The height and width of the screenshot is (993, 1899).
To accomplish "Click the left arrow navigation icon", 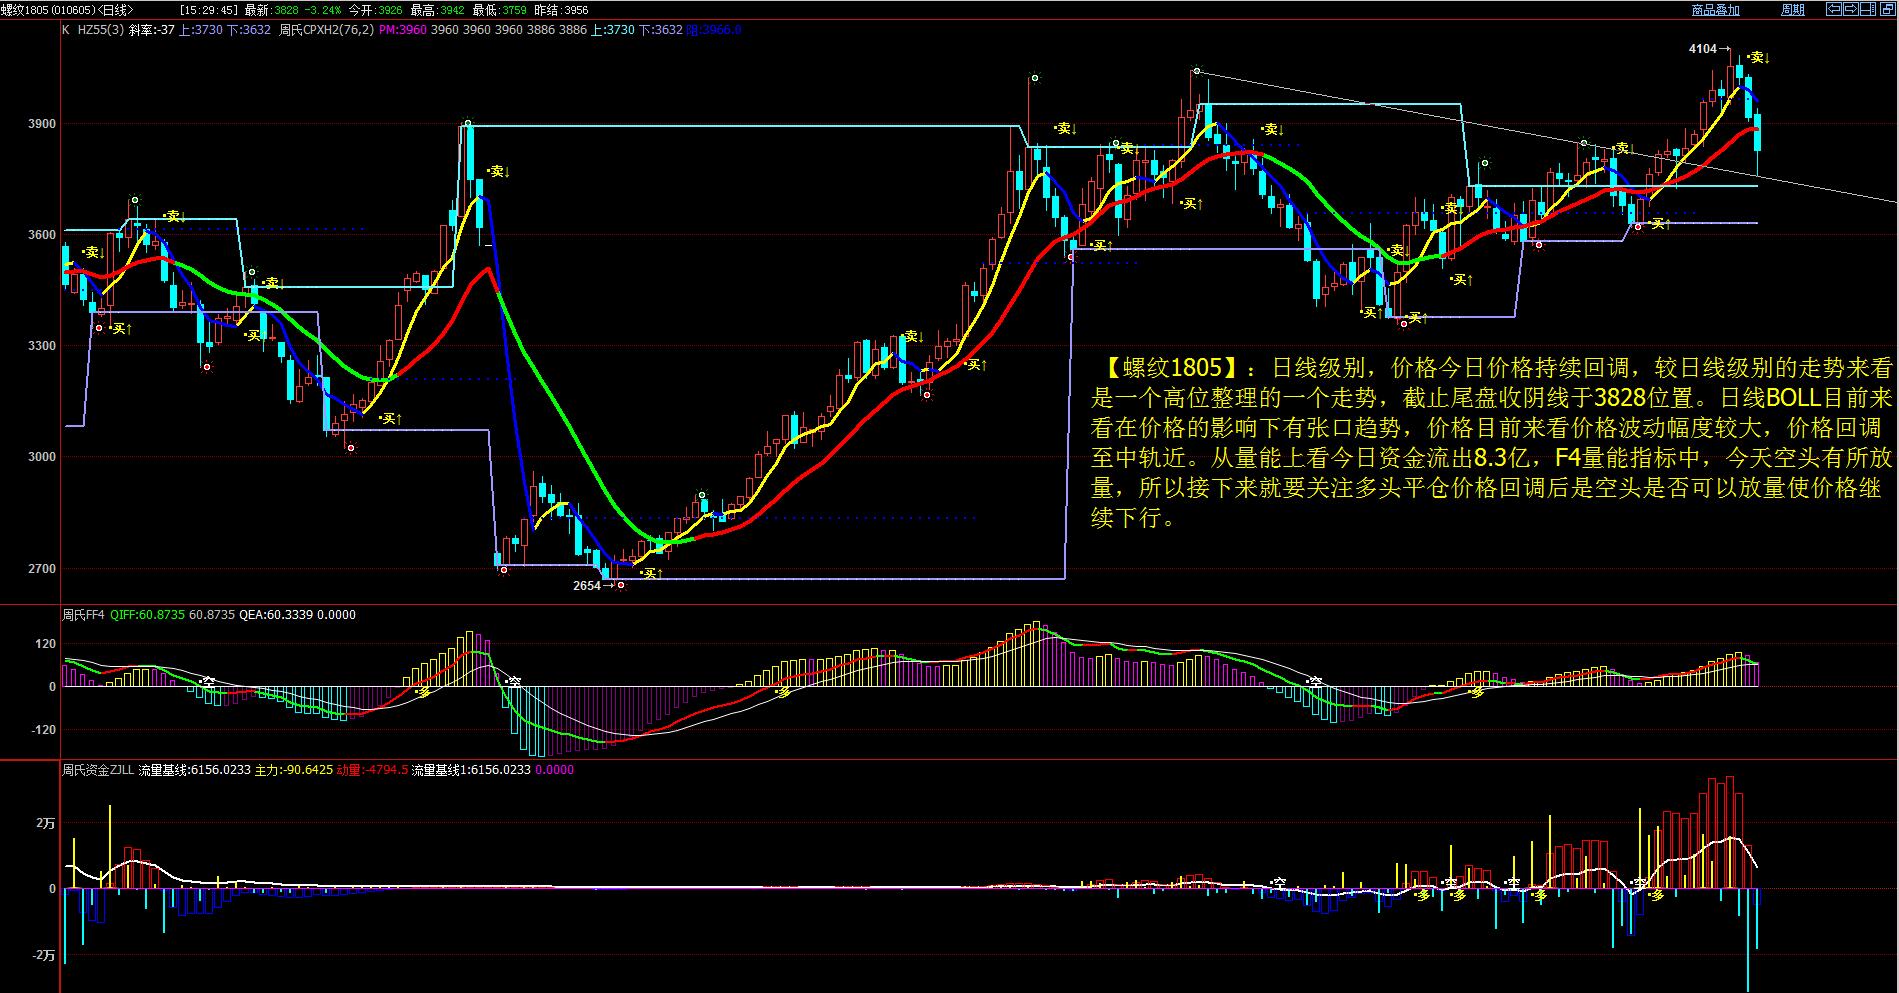I will (1834, 10).
